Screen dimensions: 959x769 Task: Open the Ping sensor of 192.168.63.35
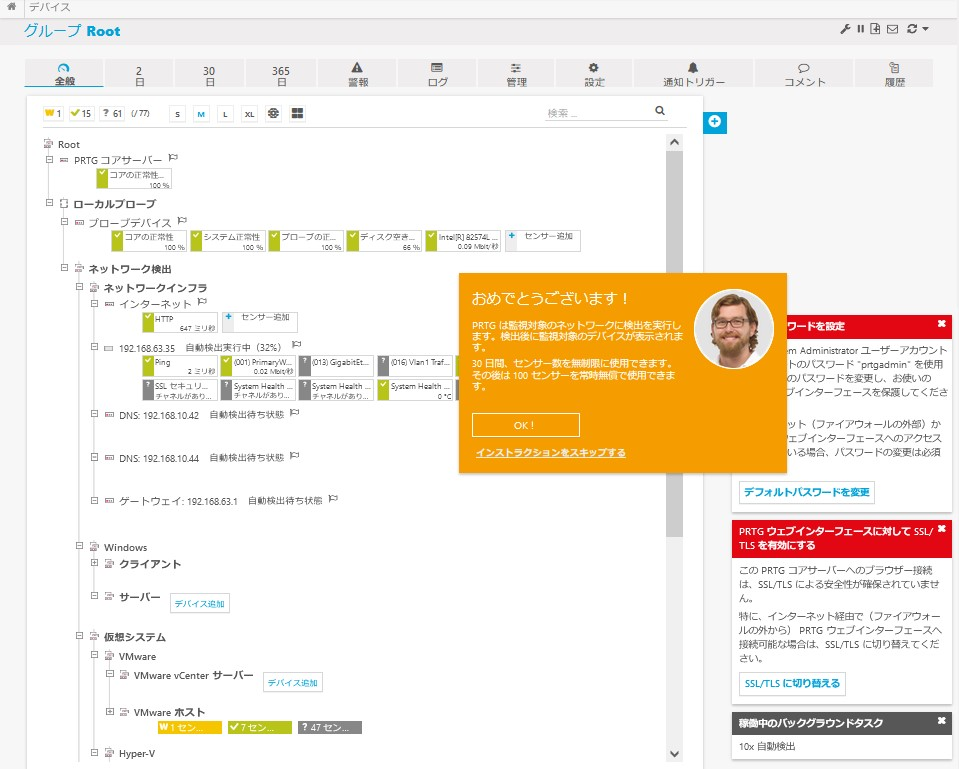(x=180, y=366)
